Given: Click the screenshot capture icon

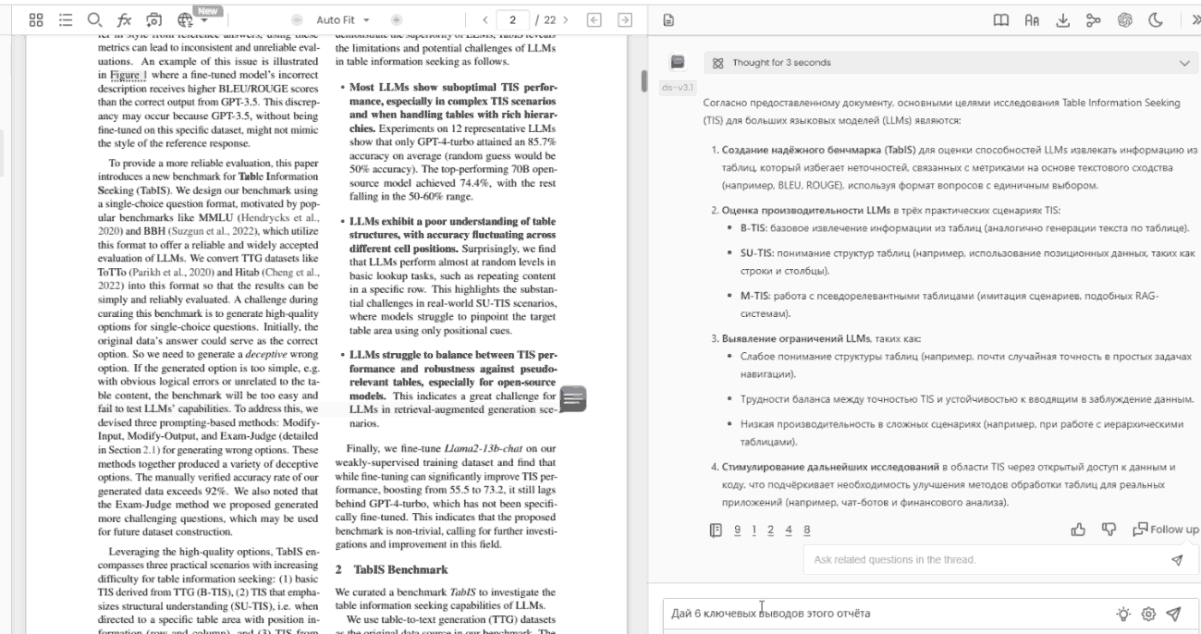Looking at the screenshot, I should pos(153,19).
